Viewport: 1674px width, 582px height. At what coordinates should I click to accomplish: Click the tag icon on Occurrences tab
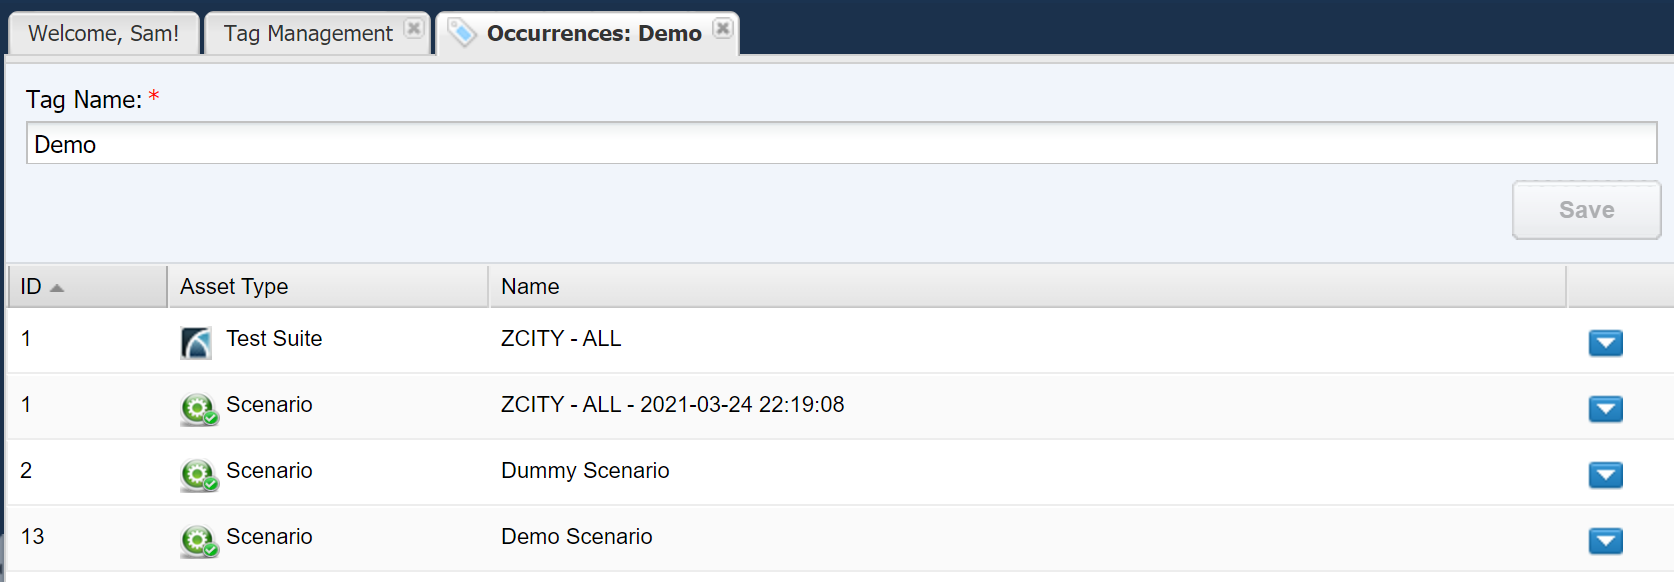pos(462,33)
